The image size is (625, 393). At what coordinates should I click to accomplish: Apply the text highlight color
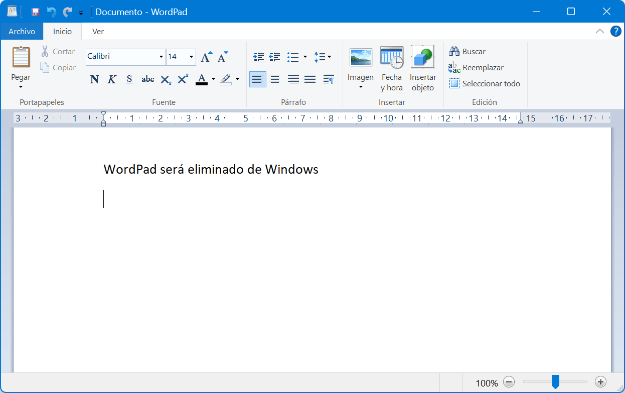pos(226,79)
